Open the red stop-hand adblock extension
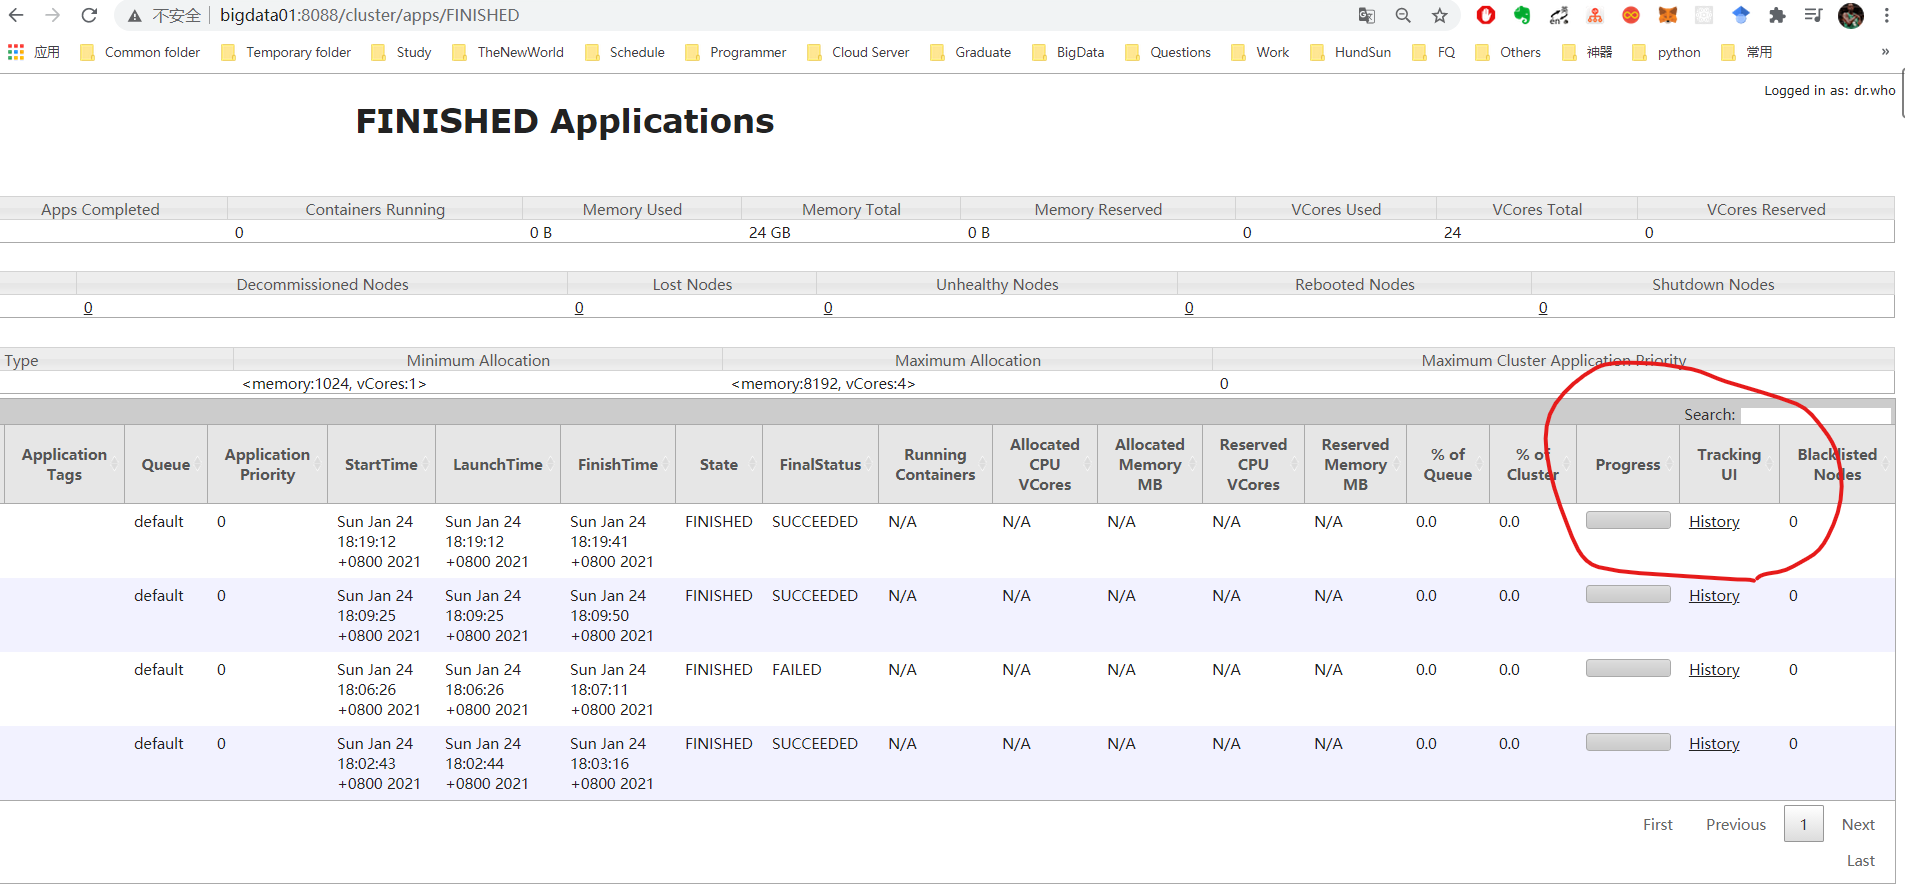 [x=1486, y=15]
